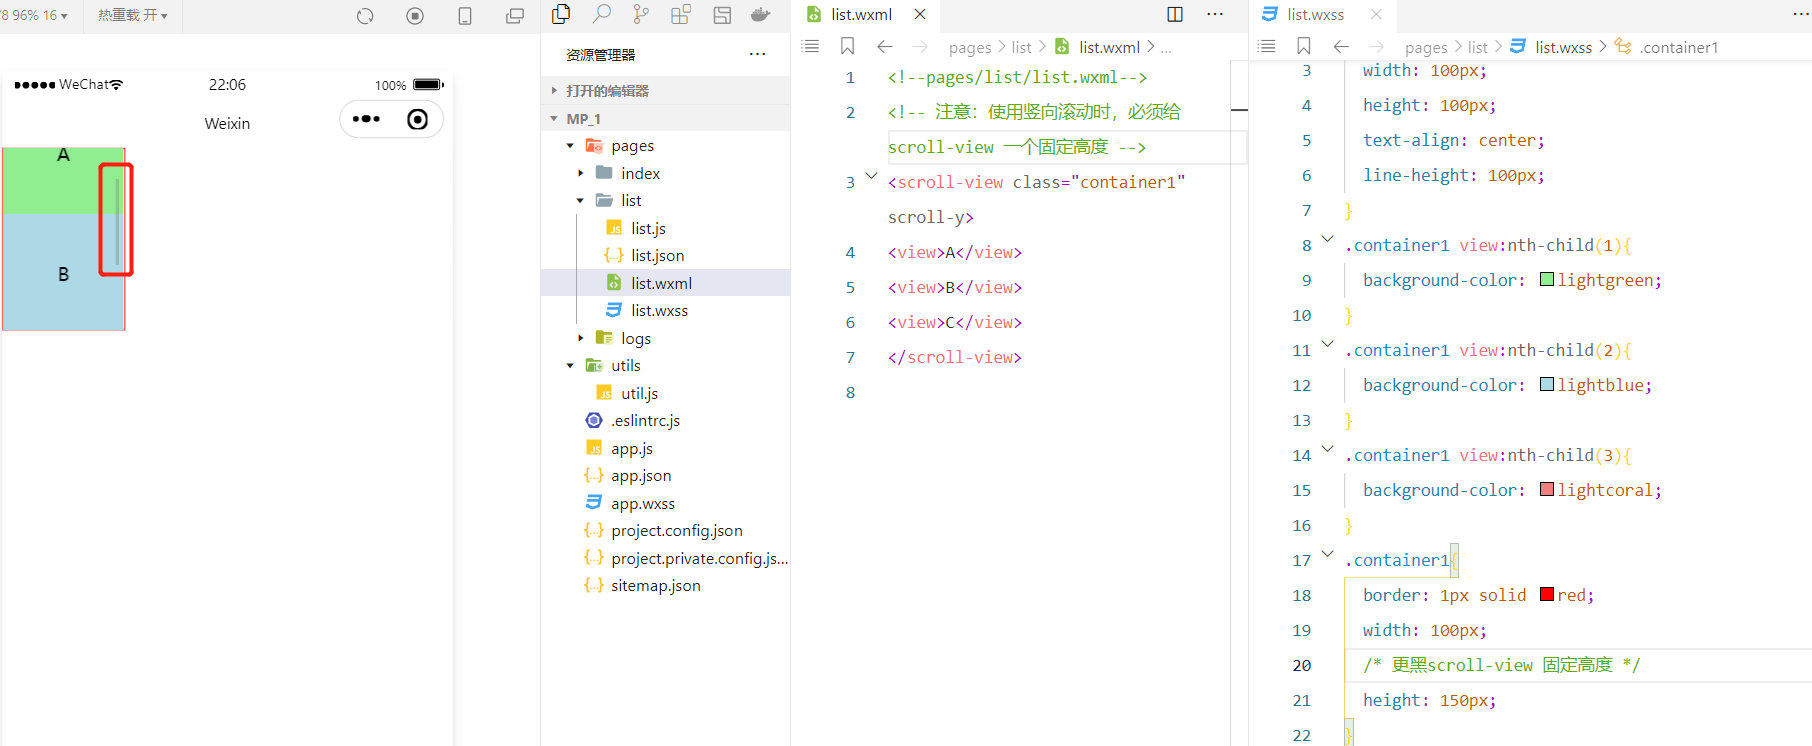Fold the scroll-view tag at line 3
The image size is (1812, 746).
(x=871, y=176)
